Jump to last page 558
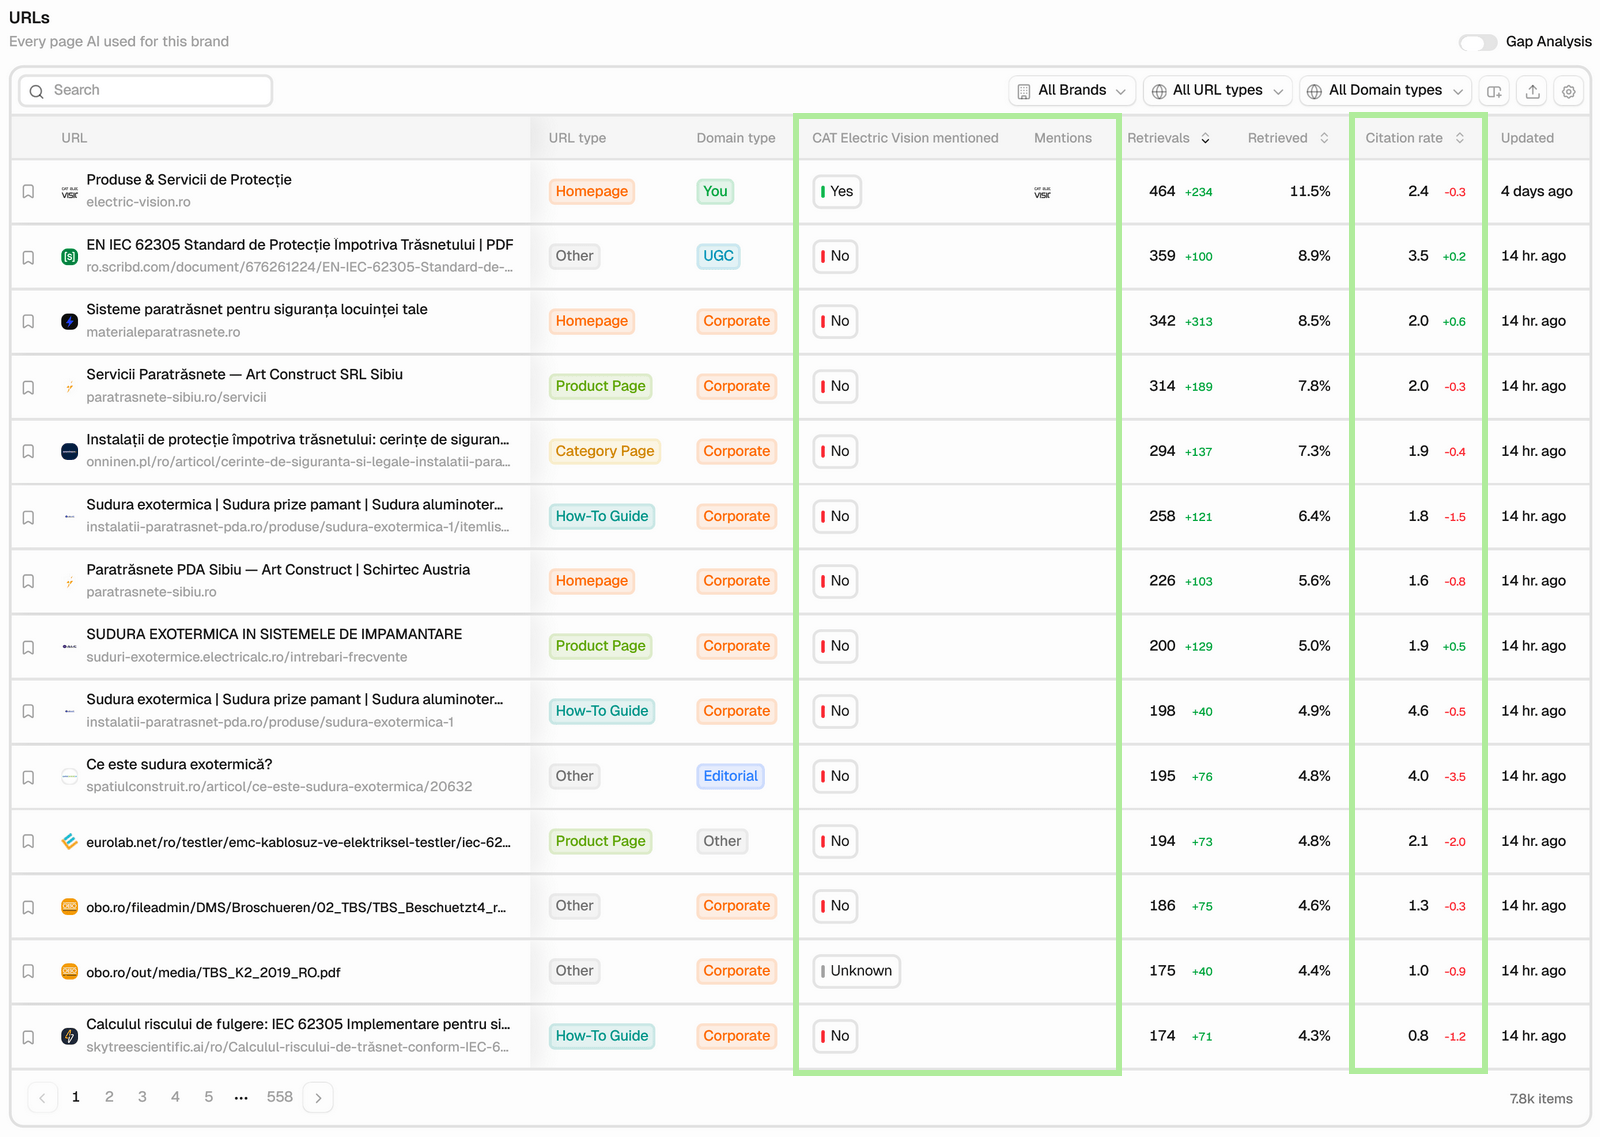 280,1097
